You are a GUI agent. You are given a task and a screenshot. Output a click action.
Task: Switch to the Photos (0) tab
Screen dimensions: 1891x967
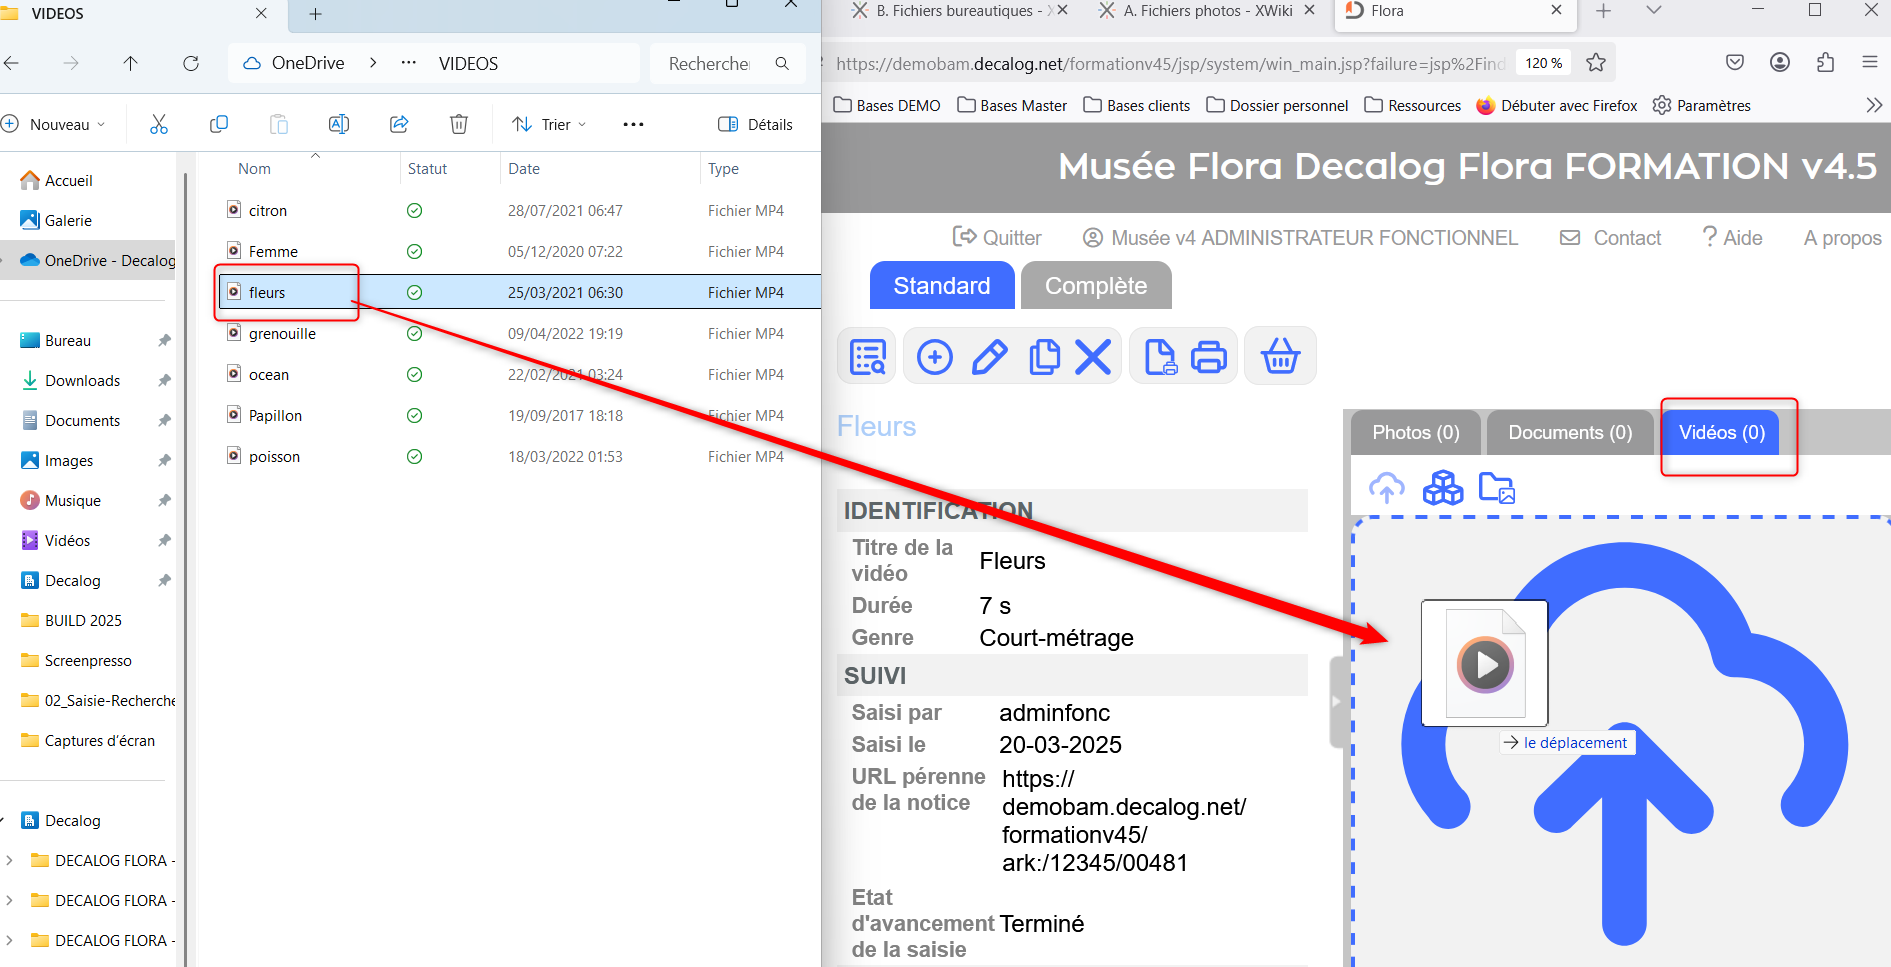coord(1415,433)
